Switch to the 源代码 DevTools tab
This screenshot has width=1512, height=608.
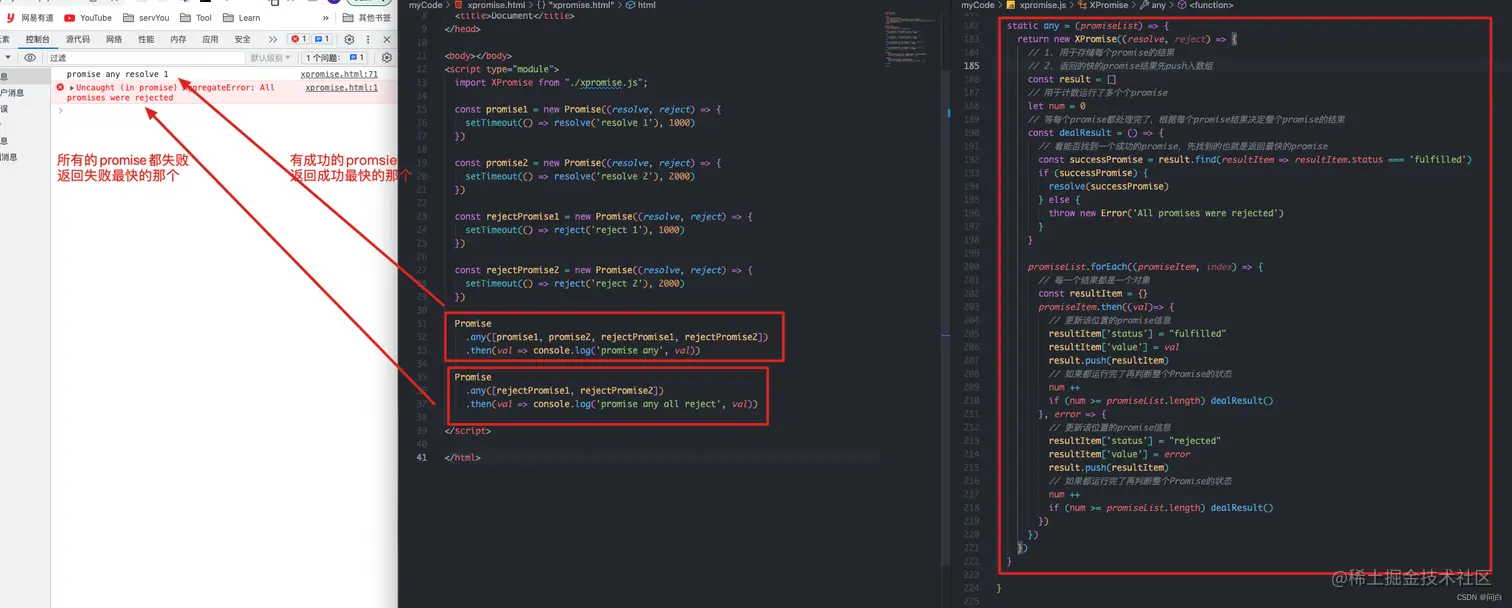(x=78, y=39)
